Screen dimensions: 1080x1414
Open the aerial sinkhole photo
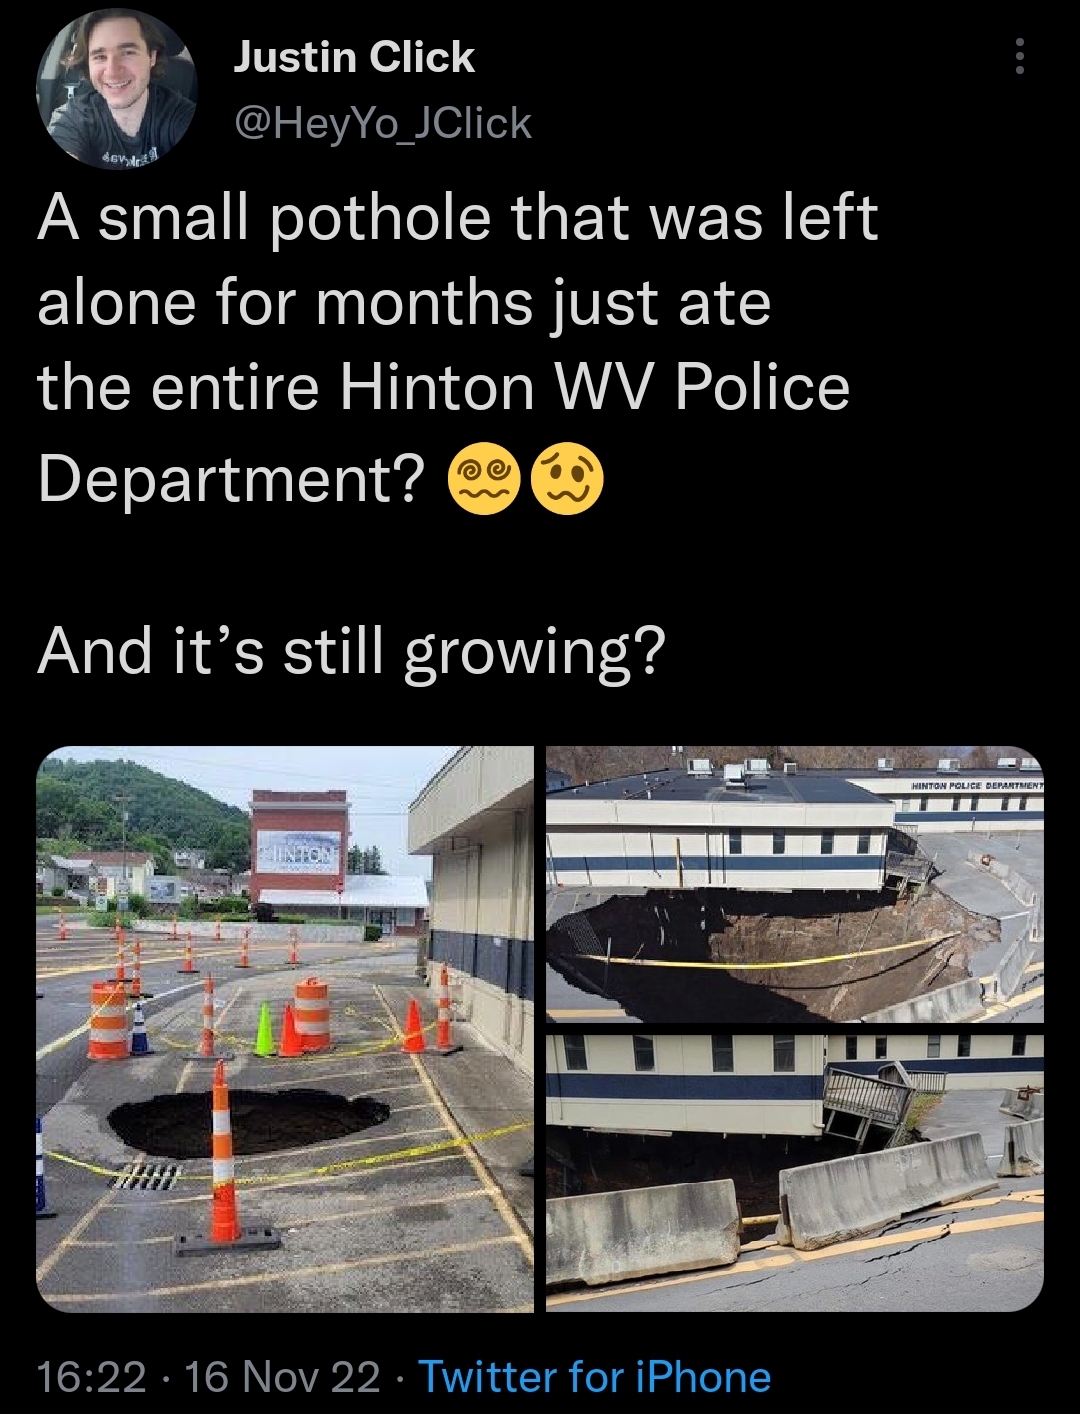(795, 884)
